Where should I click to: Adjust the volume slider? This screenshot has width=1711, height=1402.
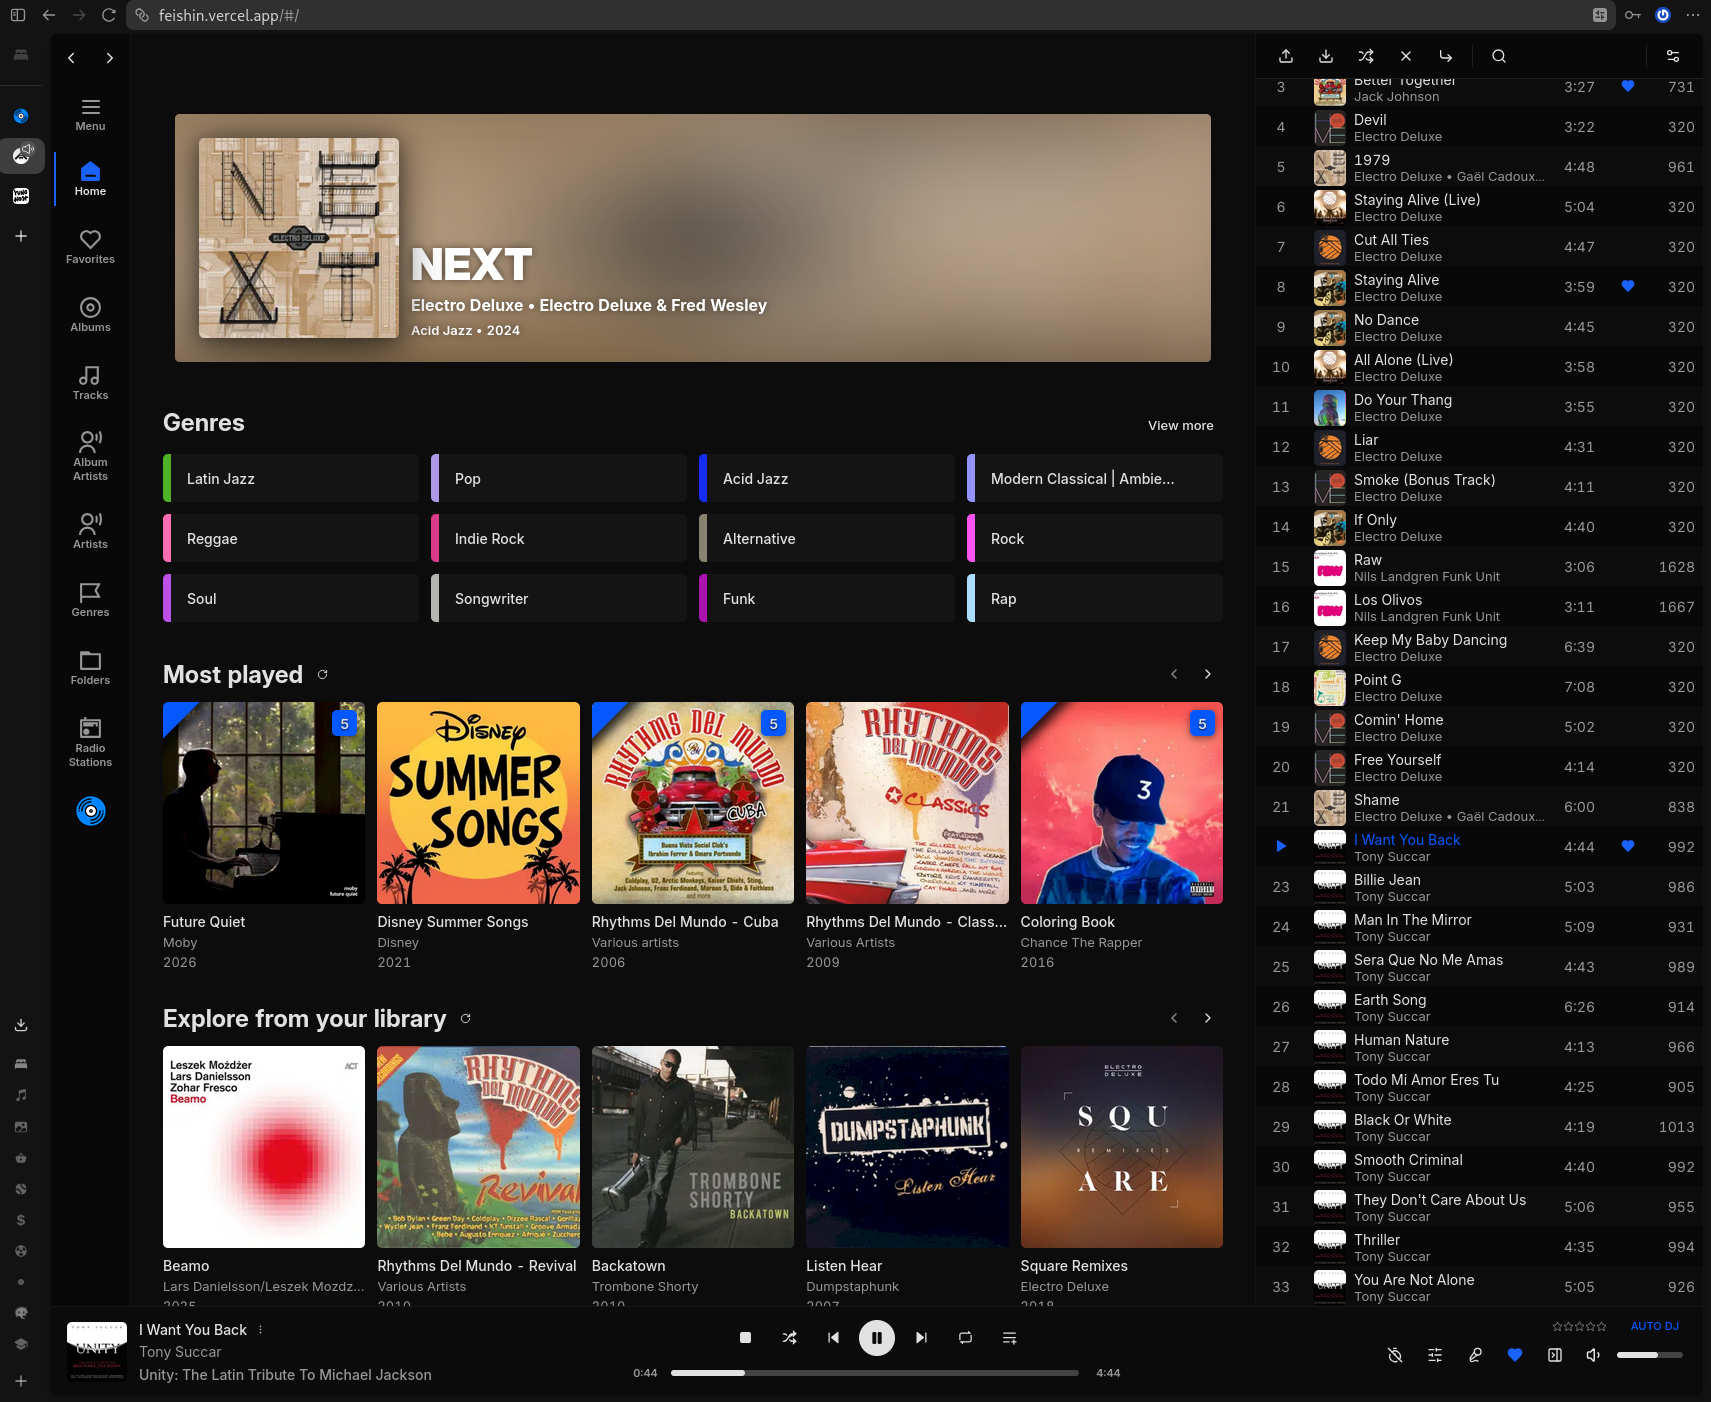point(1649,1355)
